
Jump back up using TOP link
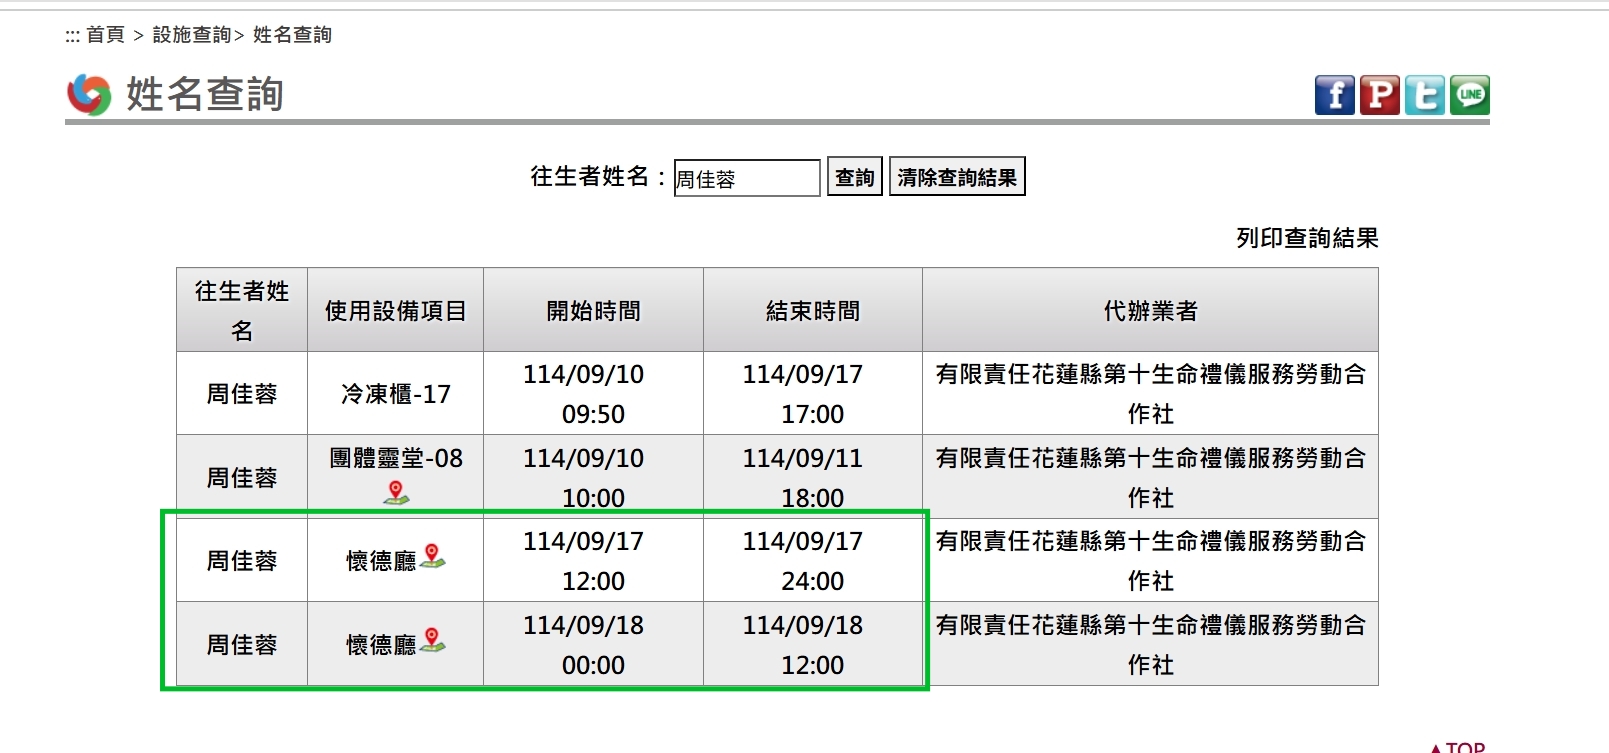pyautogui.click(x=1458, y=746)
